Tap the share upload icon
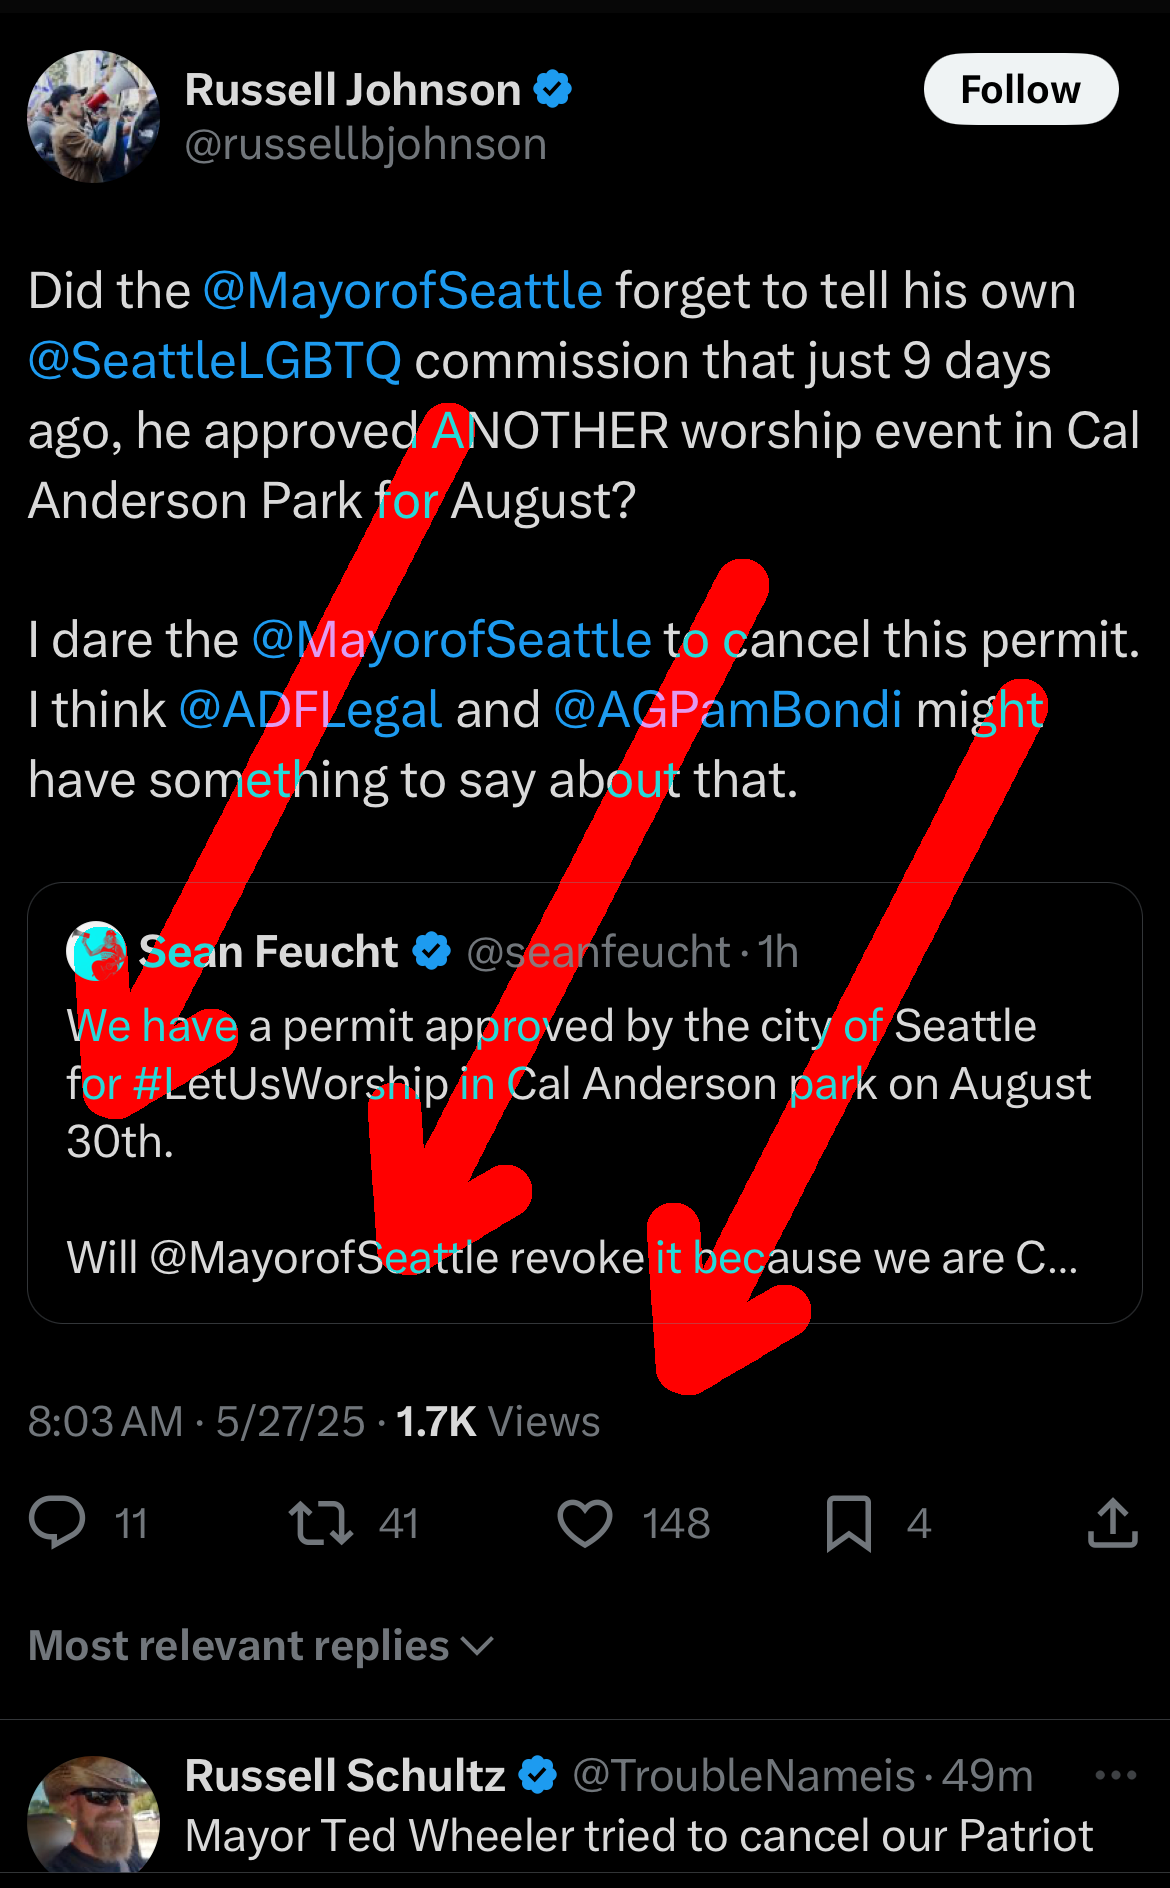This screenshot has height=1888, width=1170. coord(1112,1522)
